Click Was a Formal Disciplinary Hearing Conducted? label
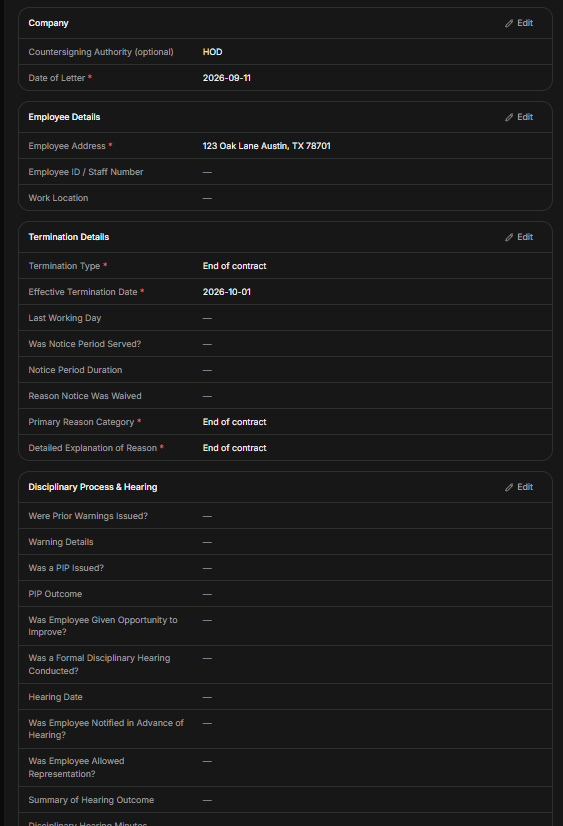563x826 pixels. click(99, 665)
